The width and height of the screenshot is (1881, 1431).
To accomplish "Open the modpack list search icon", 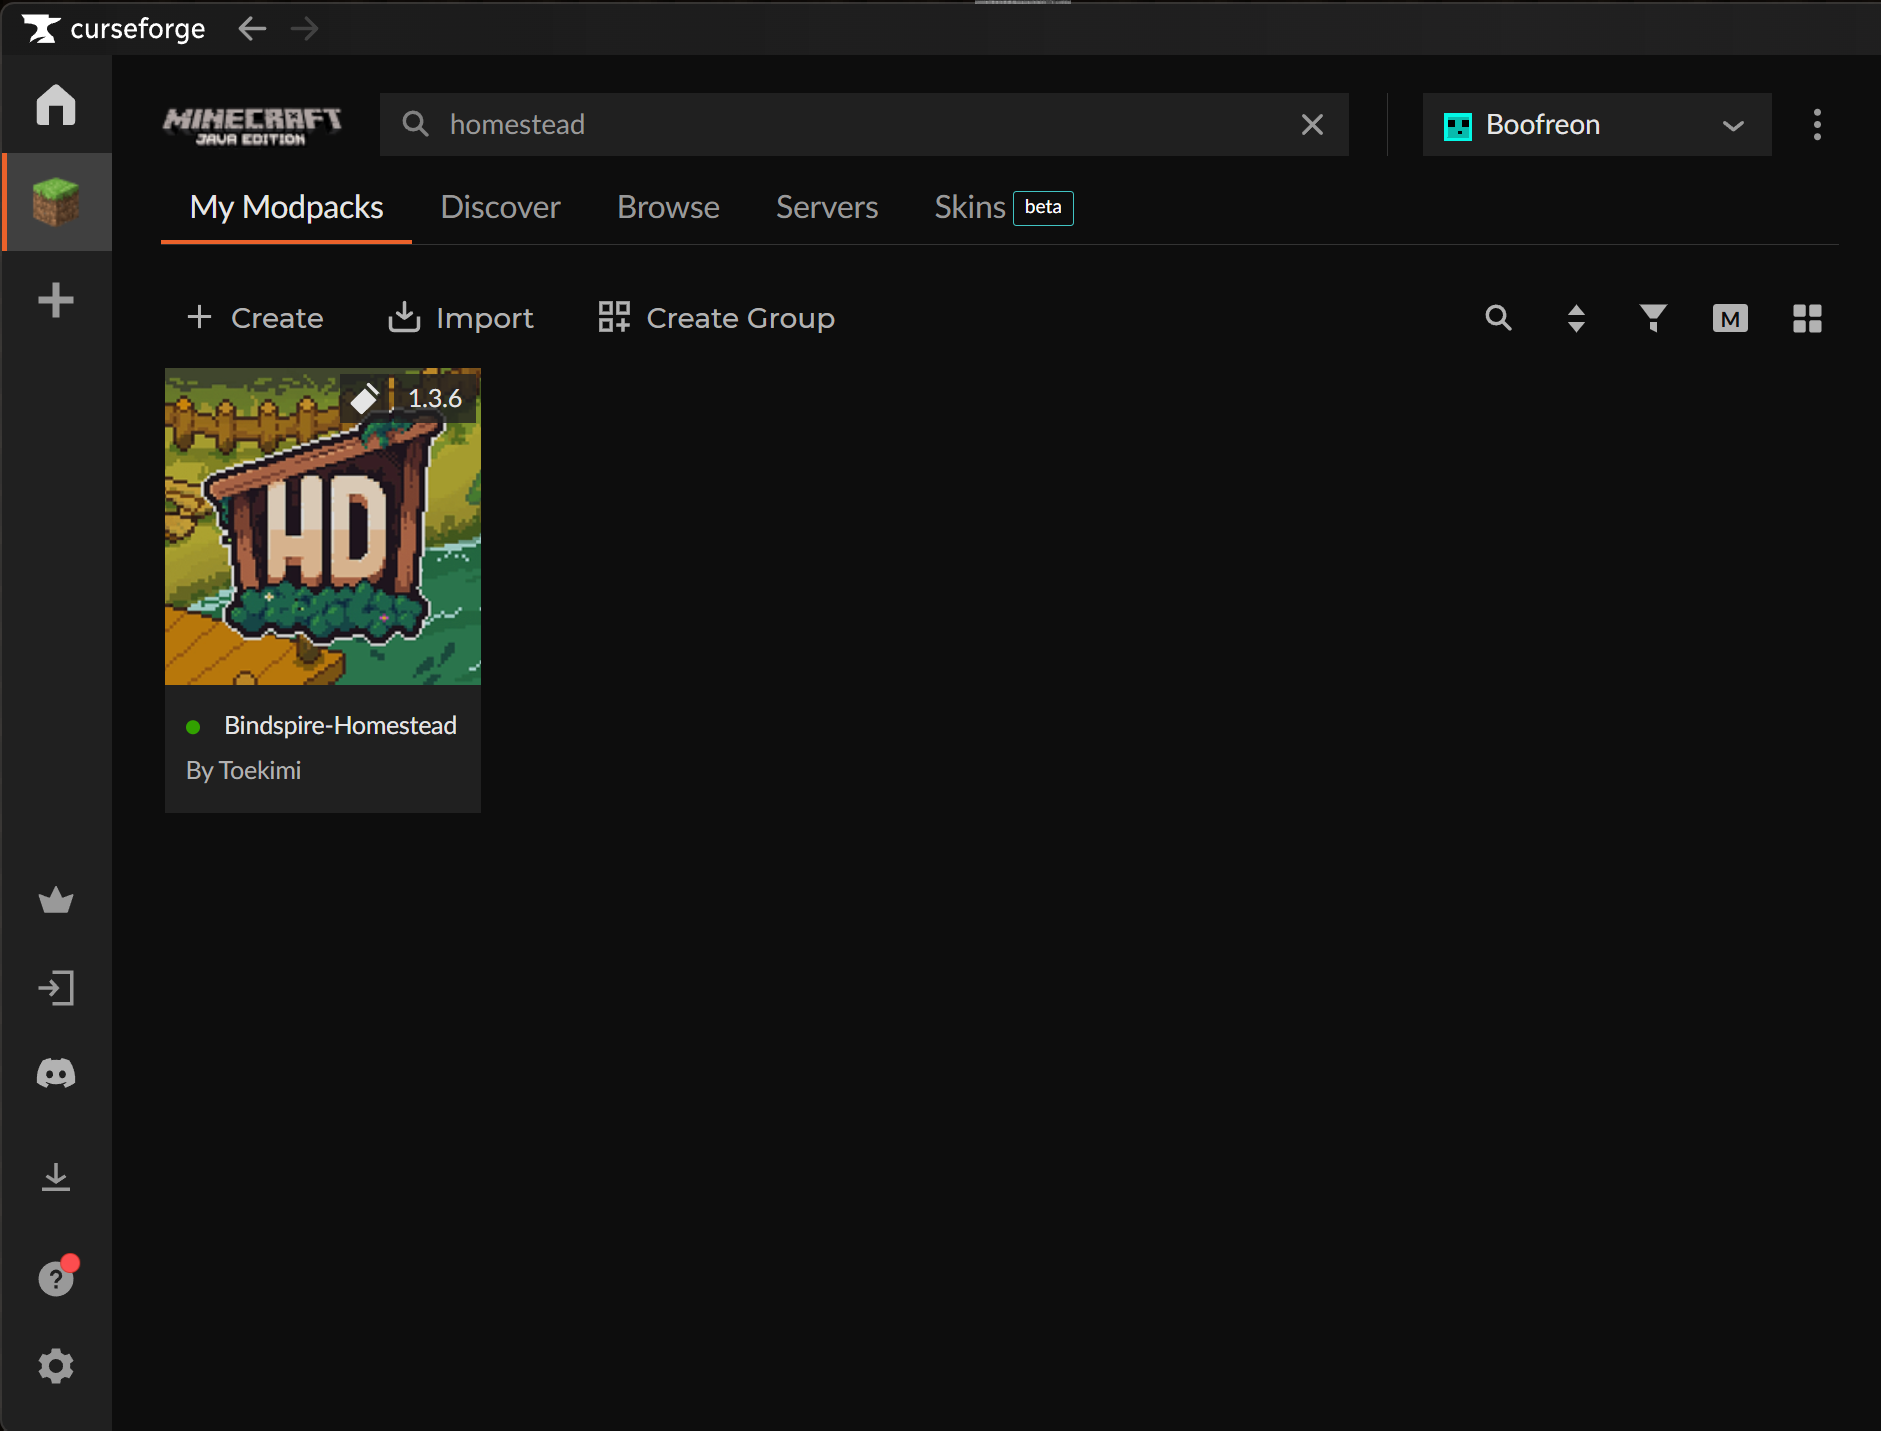I will point(1498,318).
